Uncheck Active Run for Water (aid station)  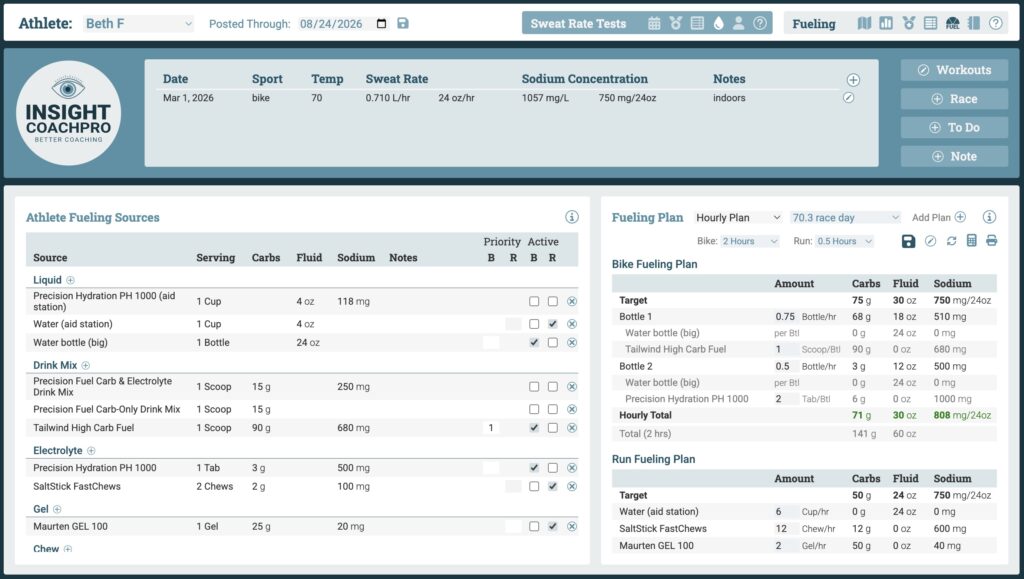[553, 324]
